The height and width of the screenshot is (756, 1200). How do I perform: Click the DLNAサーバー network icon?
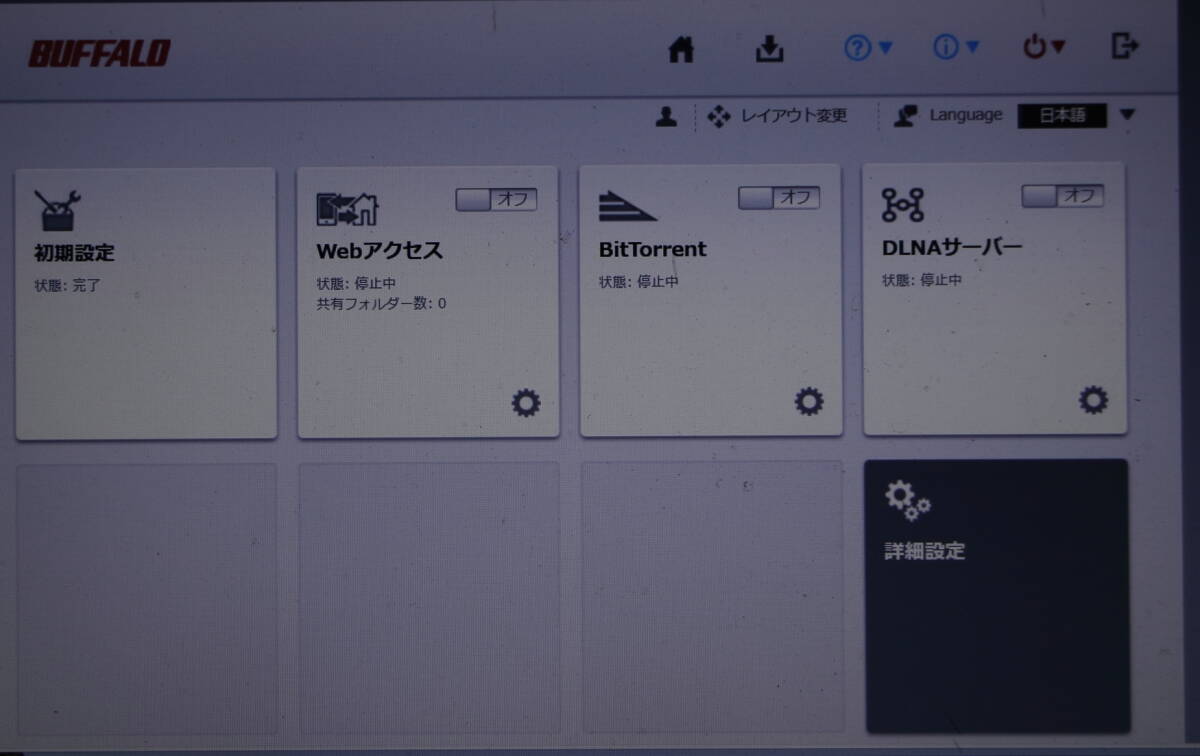pyautogui.click(x=903, y=204)
